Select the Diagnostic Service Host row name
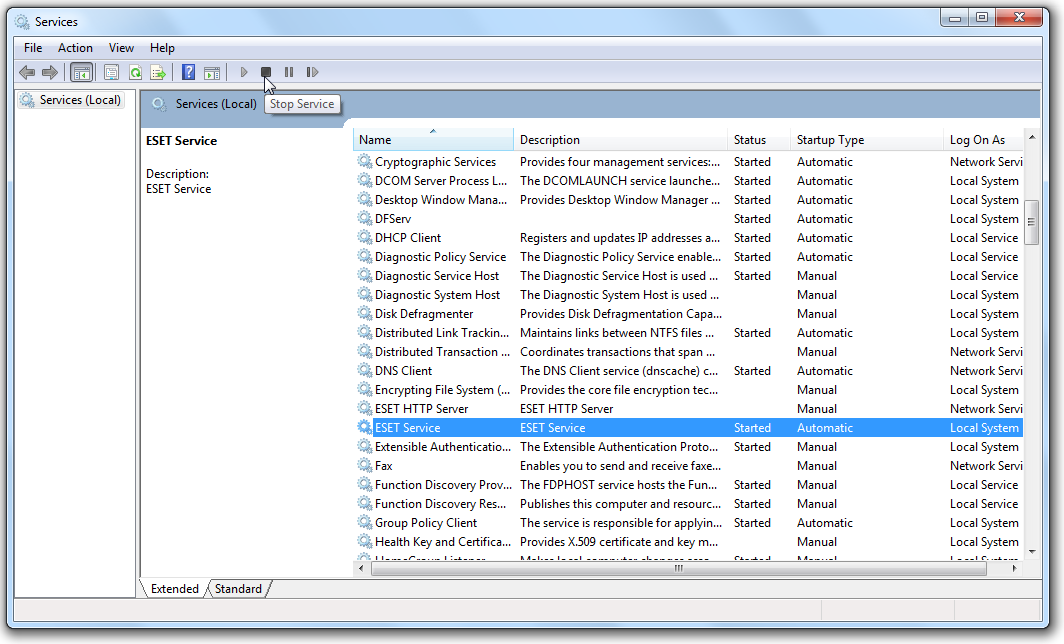The height and width of the screenshot is (644, 1064). pos(437,276)
